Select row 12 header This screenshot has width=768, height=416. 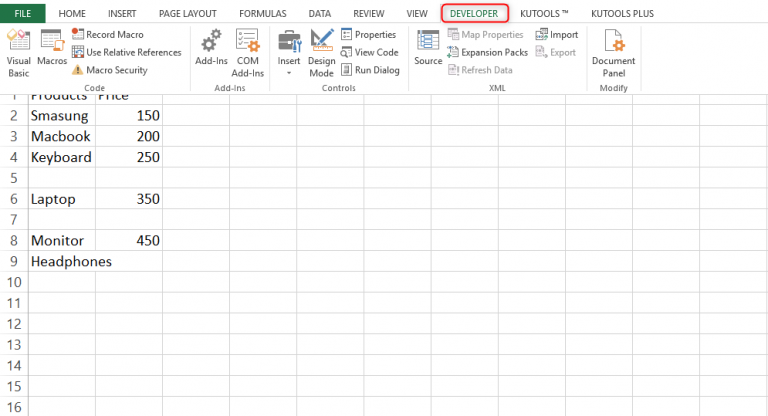click(x=14, y=325)
